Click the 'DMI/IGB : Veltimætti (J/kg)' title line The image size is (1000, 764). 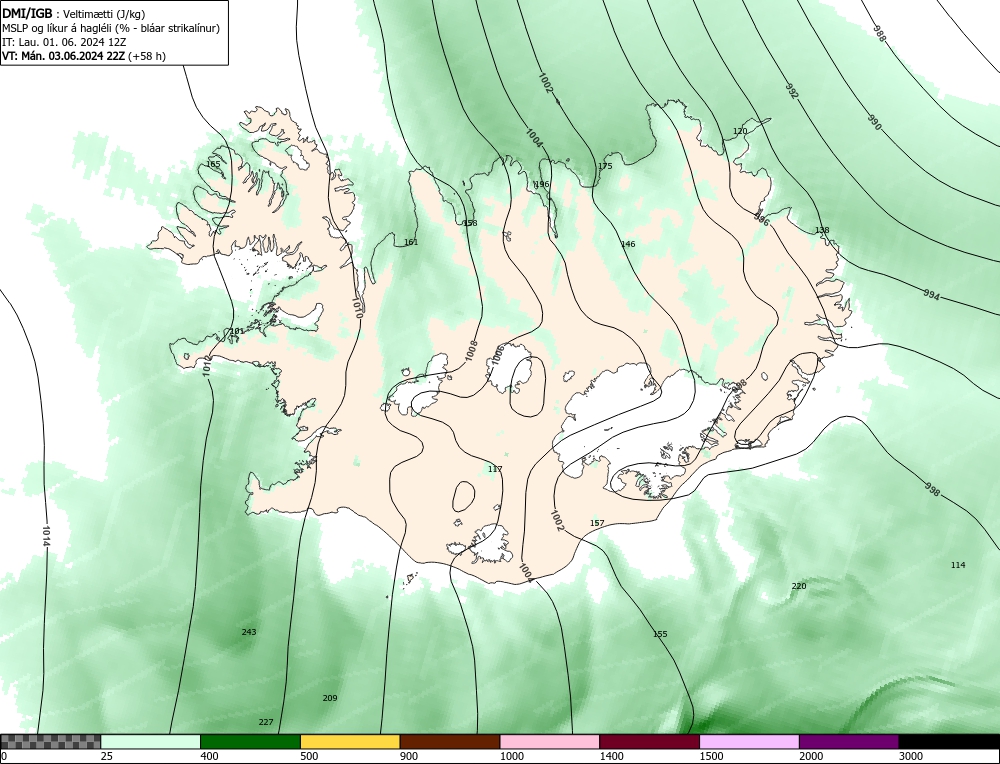(x=74, y=13)
